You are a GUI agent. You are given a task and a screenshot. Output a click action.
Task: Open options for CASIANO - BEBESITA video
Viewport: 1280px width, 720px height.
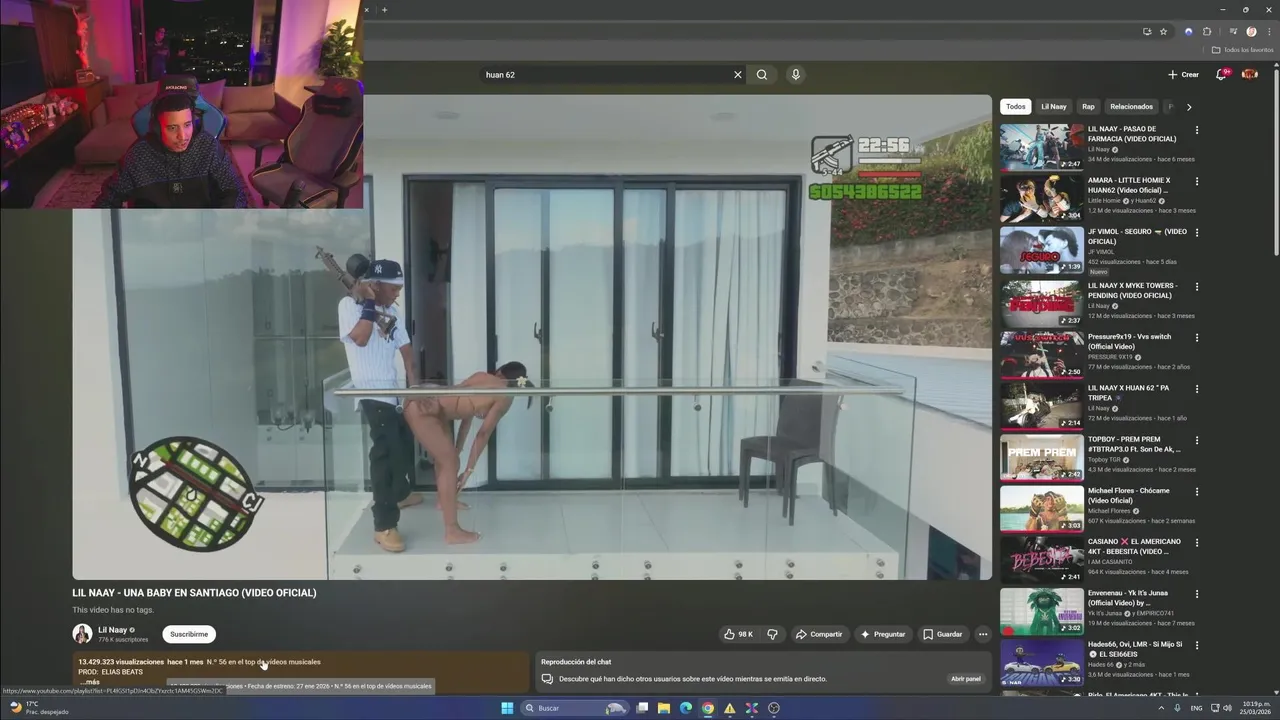(x=1196, y=543)
